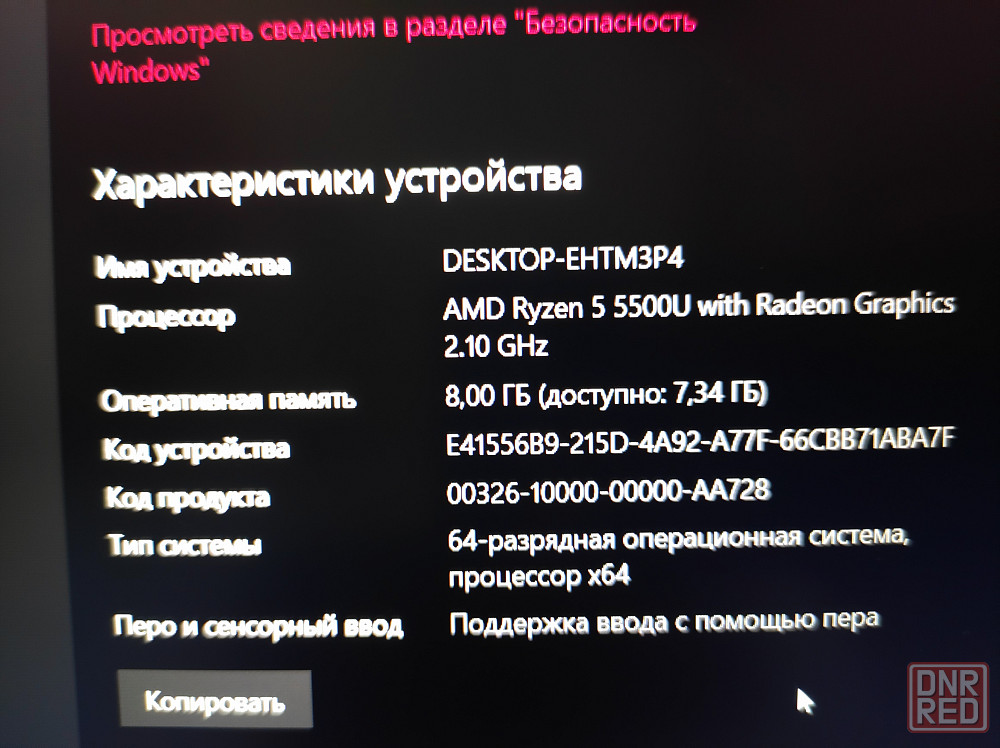
Task: Click the 2.10 GHz clock speed text
Action: tap(496, 346)
